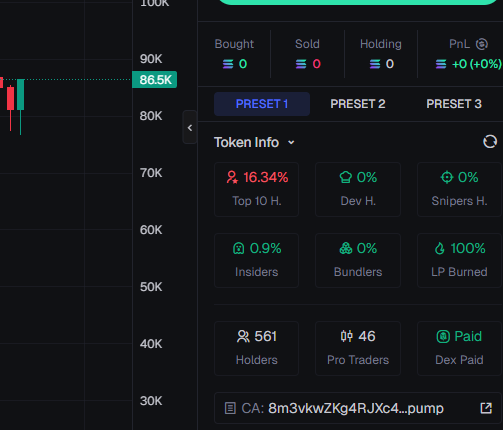
Task: Click the 30K price axis label
Action: point(151,401)
